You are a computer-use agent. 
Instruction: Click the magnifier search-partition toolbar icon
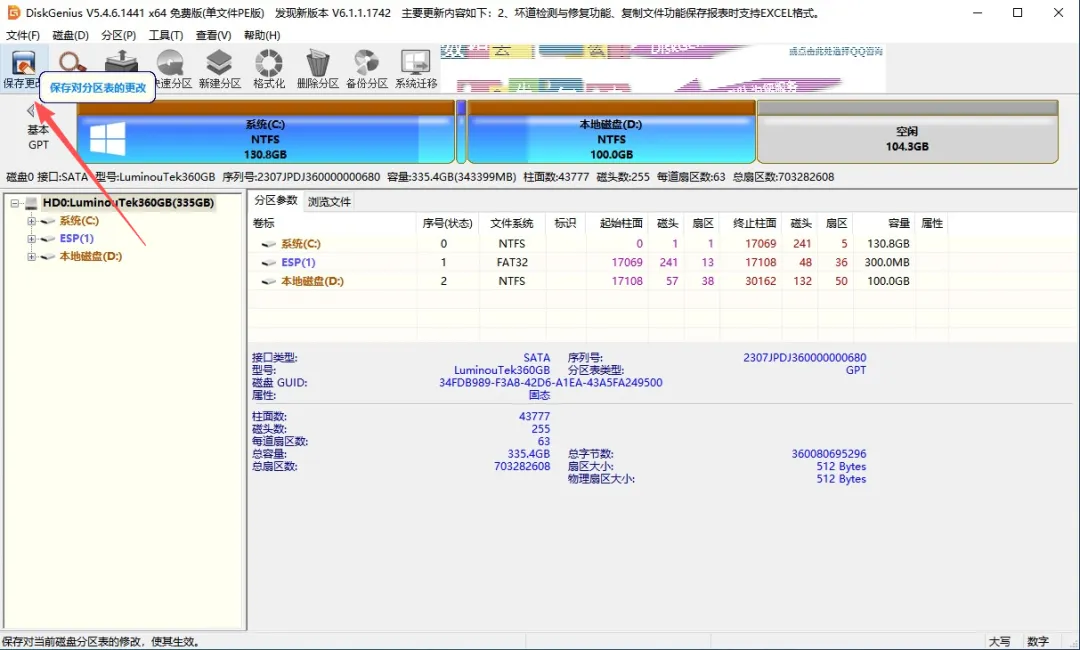point(72,62)
